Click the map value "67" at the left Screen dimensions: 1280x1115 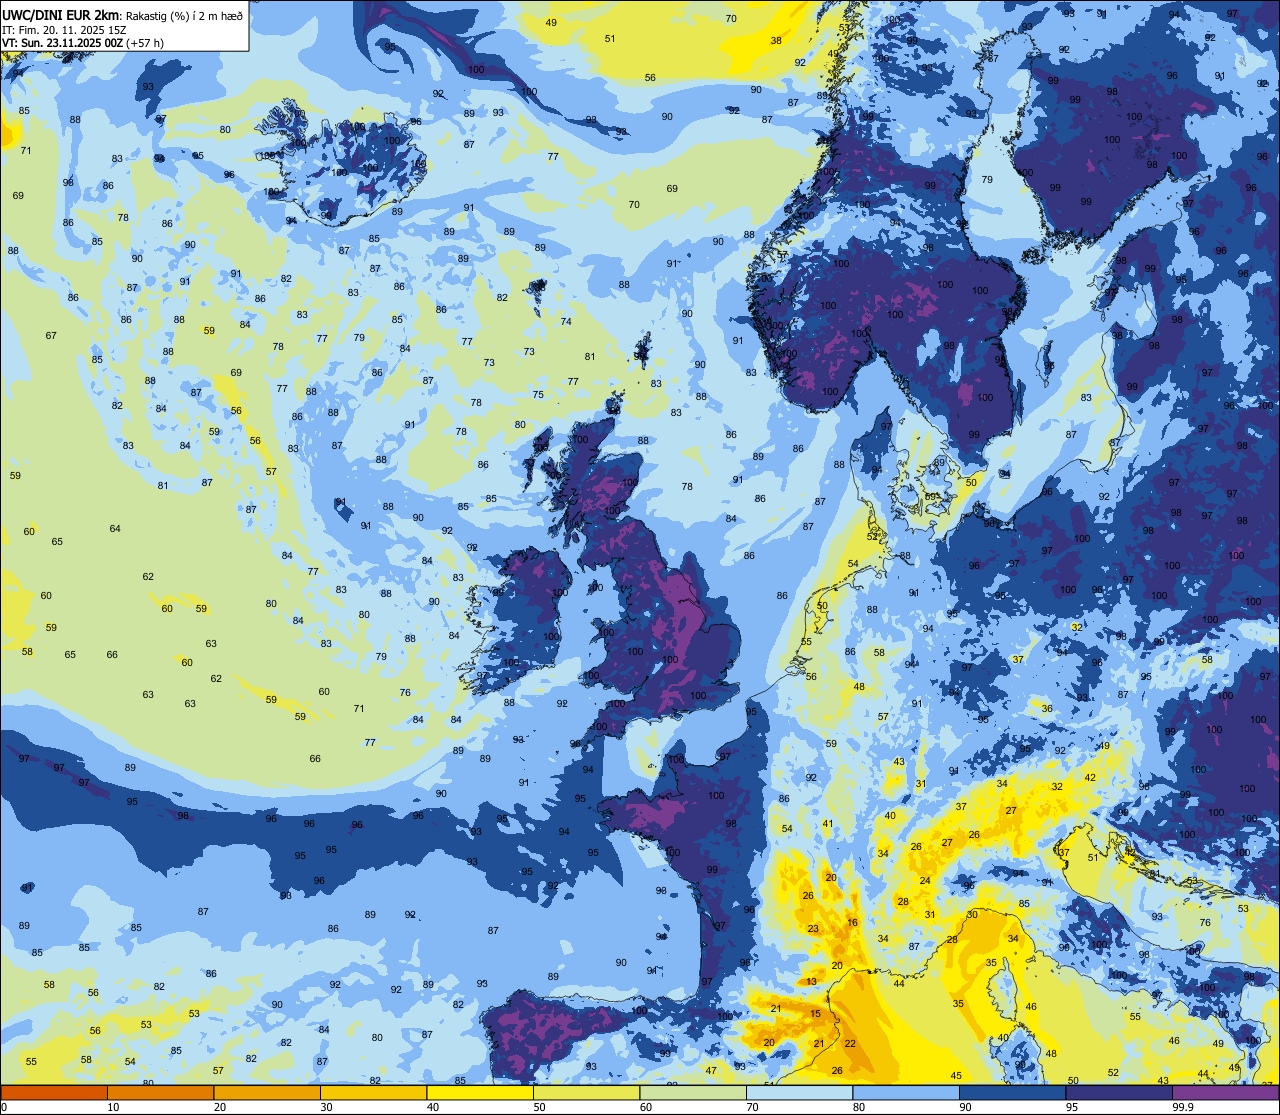[x=51, y=335]
